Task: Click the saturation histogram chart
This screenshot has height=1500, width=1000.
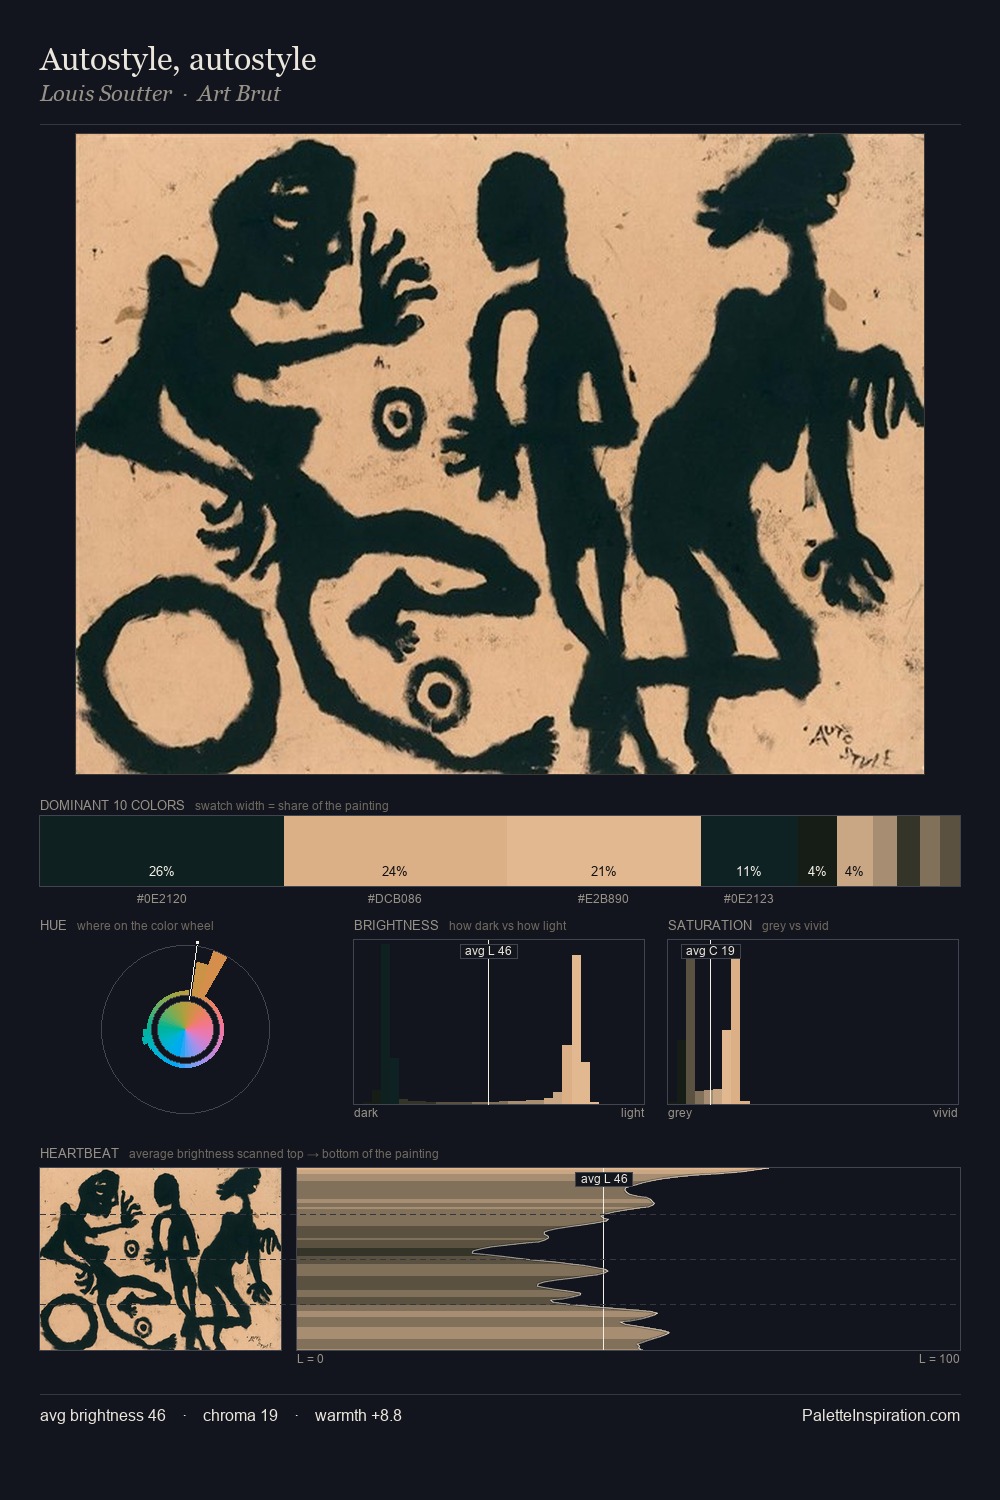Action: [813, 1022]
